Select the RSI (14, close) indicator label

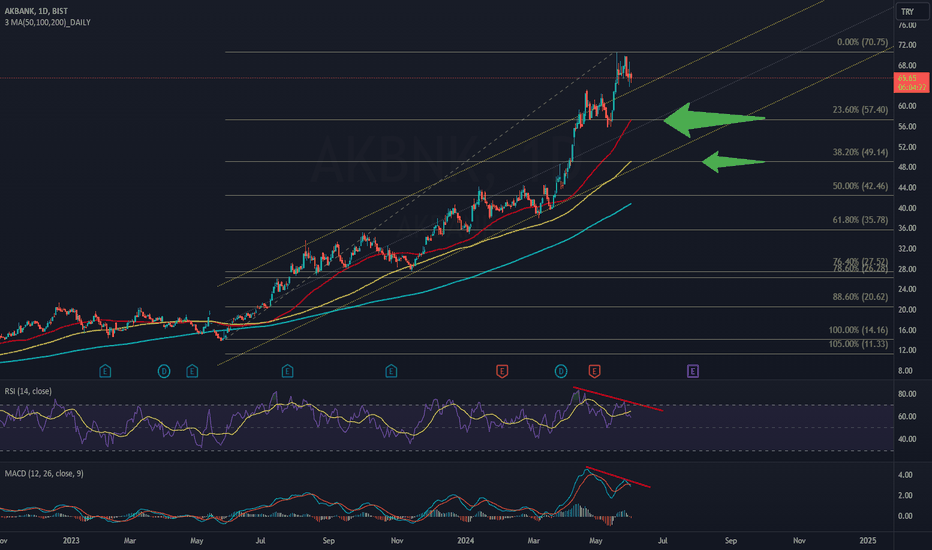(28, 391)
